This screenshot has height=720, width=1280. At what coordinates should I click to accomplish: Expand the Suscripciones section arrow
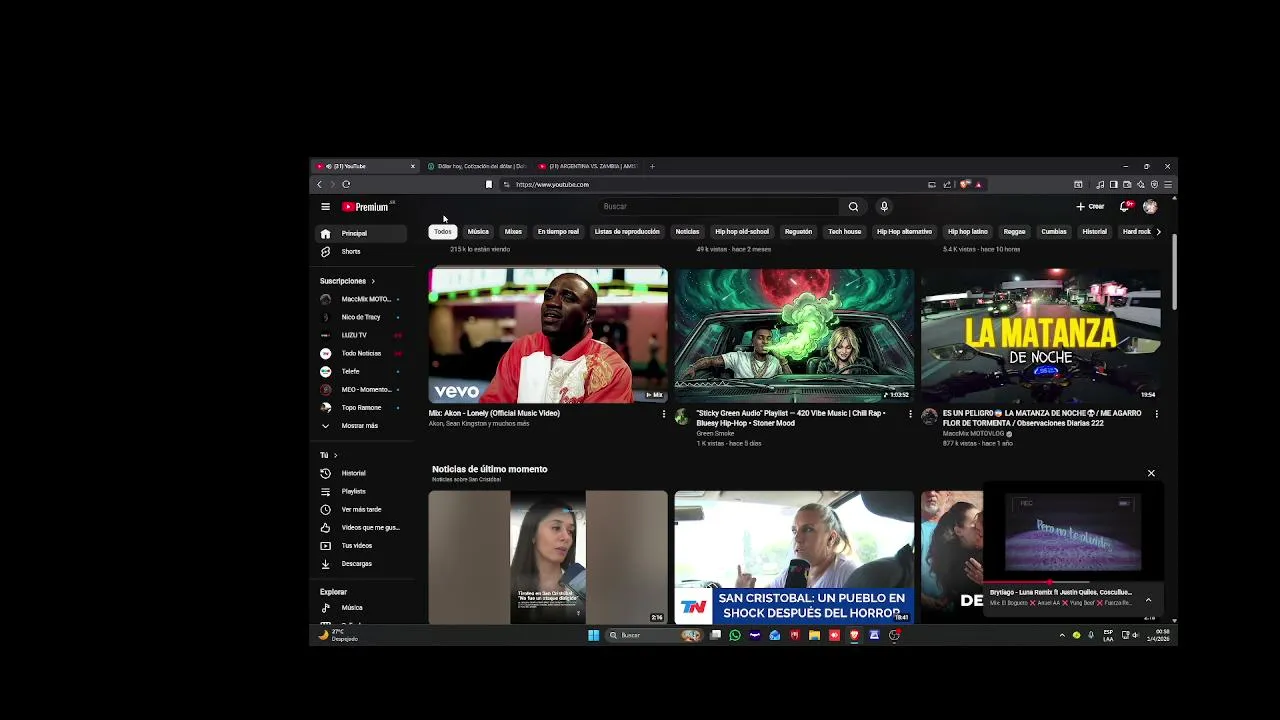pyautogui.click(x=373, y=281)
